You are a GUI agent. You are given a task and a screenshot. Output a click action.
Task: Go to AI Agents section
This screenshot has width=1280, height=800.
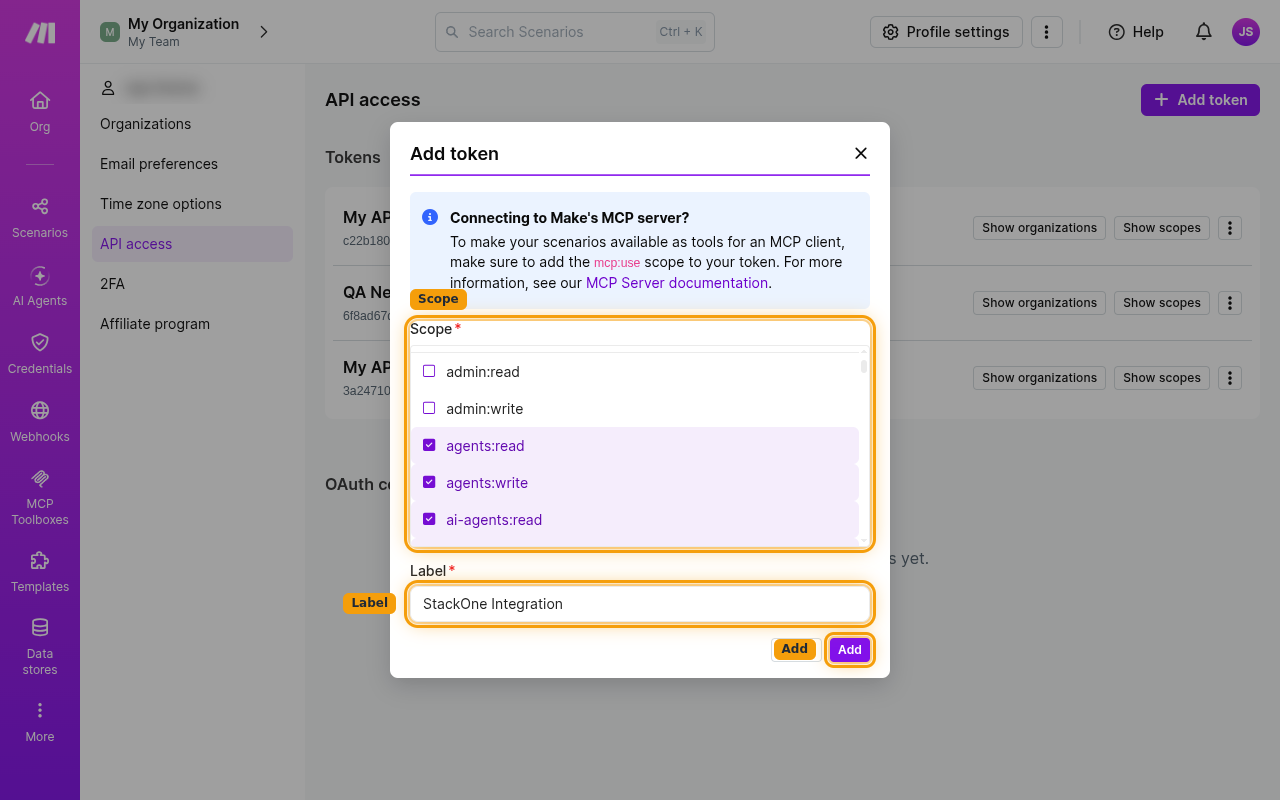(x=40, y=286)
